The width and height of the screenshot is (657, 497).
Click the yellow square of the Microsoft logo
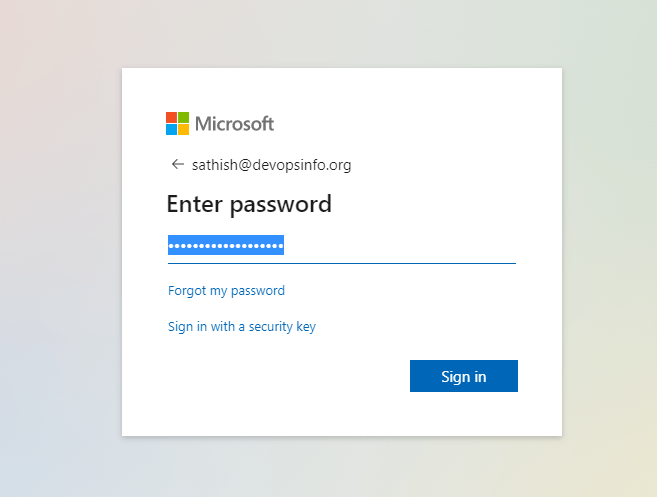tap(183, 130)
